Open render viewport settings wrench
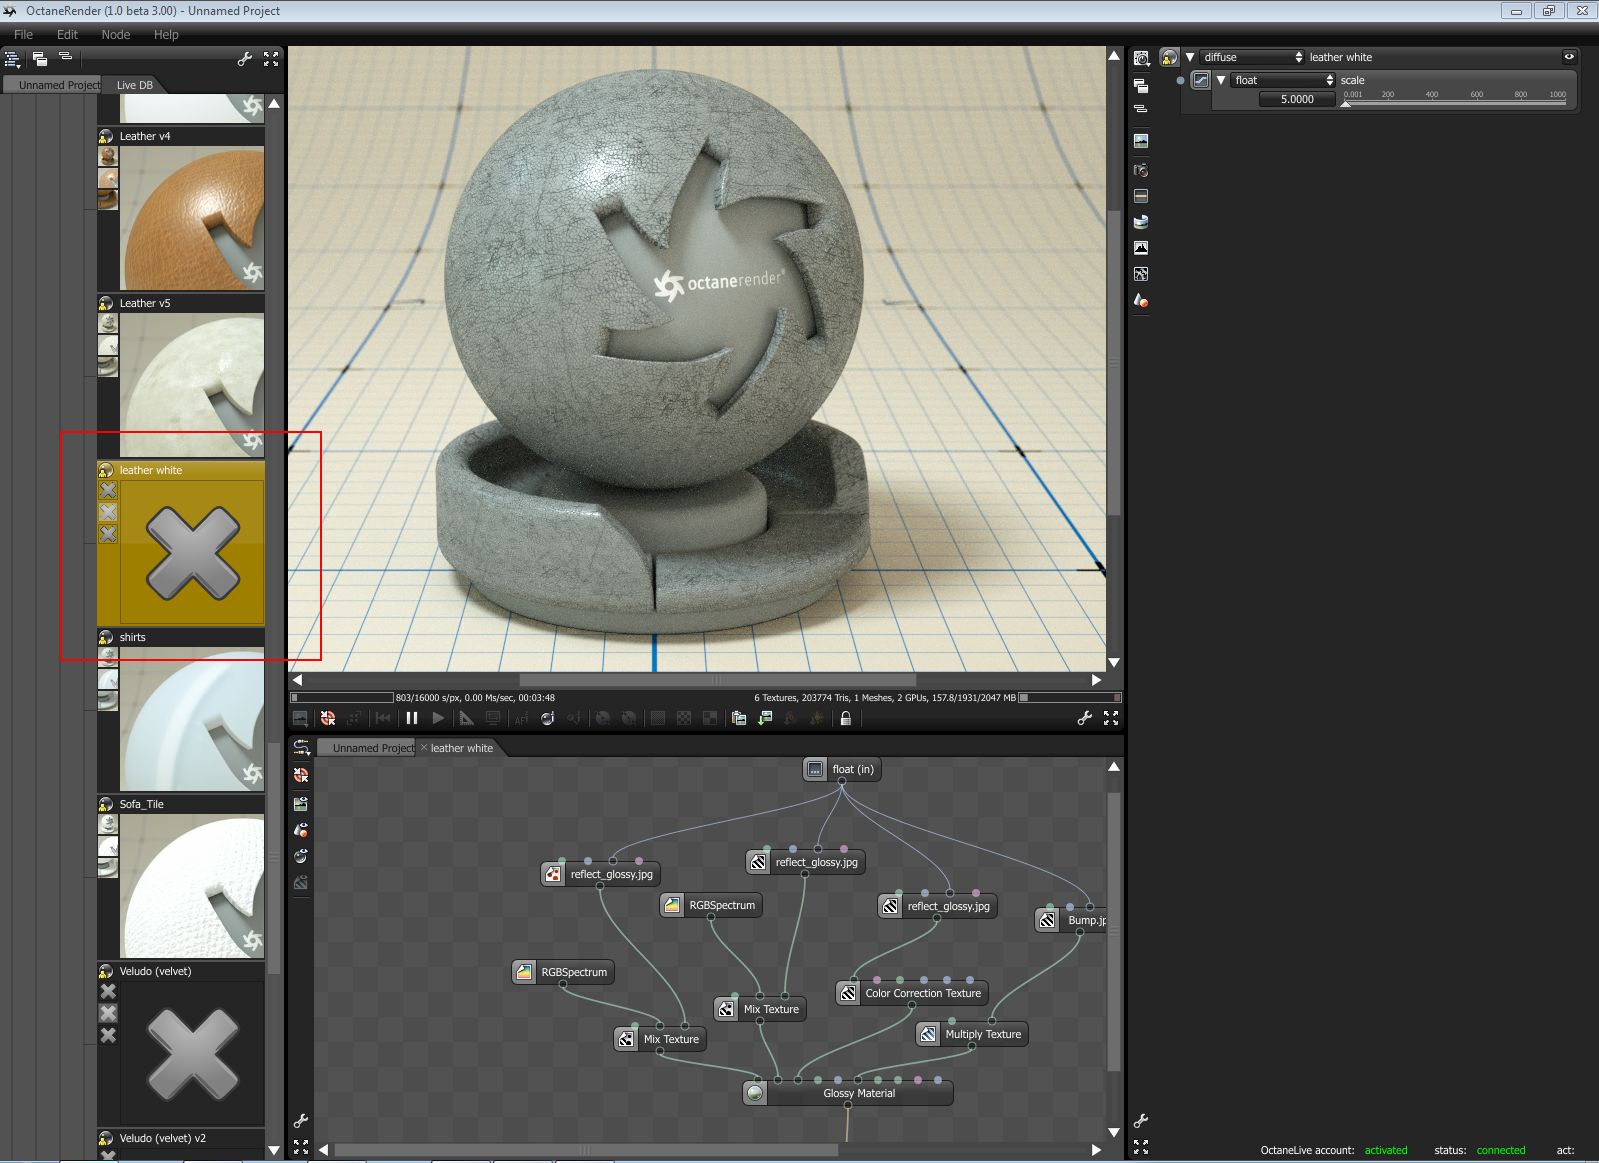This screenshot has width=1599, height=1163. pyautogui.click(x=1085, y=718)
